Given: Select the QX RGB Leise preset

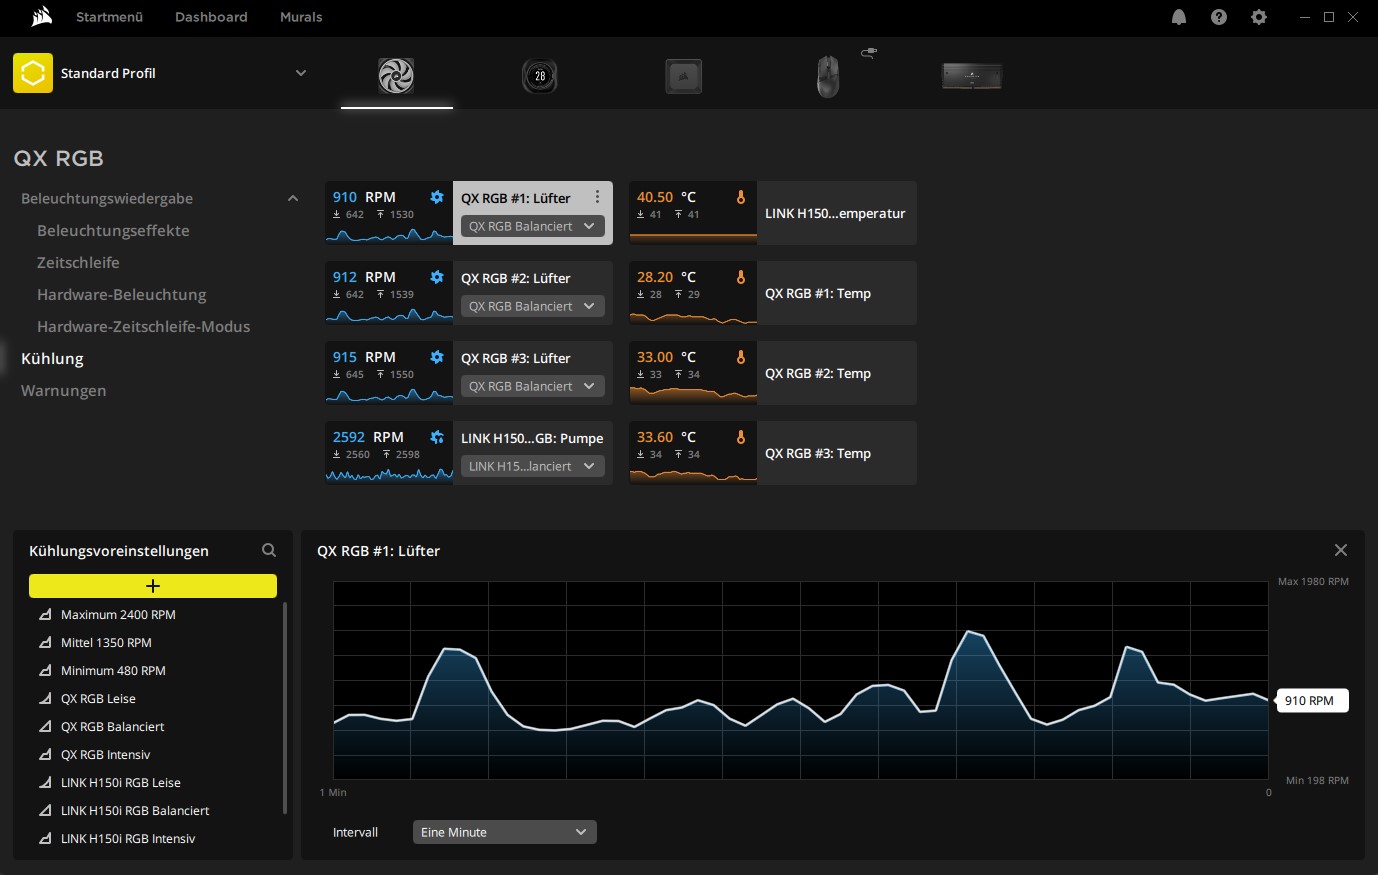Looking at the screenshot, I should tap(98, 699).
